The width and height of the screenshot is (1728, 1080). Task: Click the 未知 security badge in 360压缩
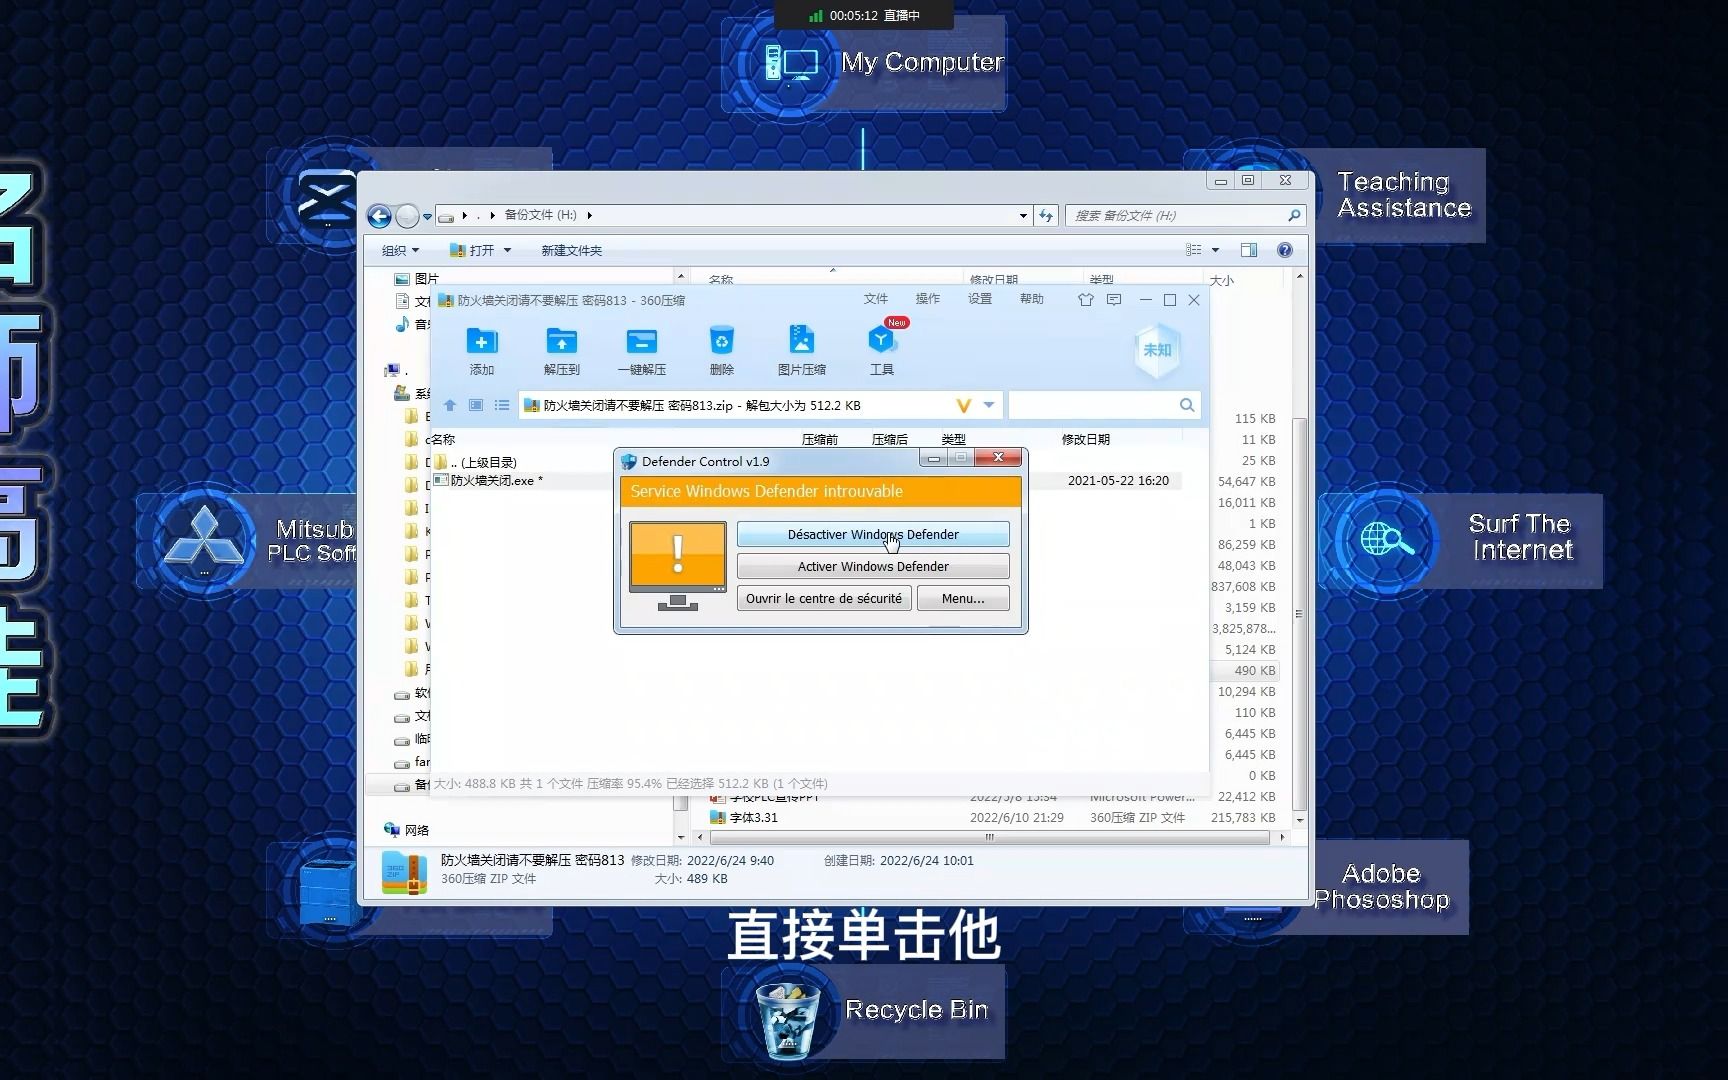coord(1157,350)
